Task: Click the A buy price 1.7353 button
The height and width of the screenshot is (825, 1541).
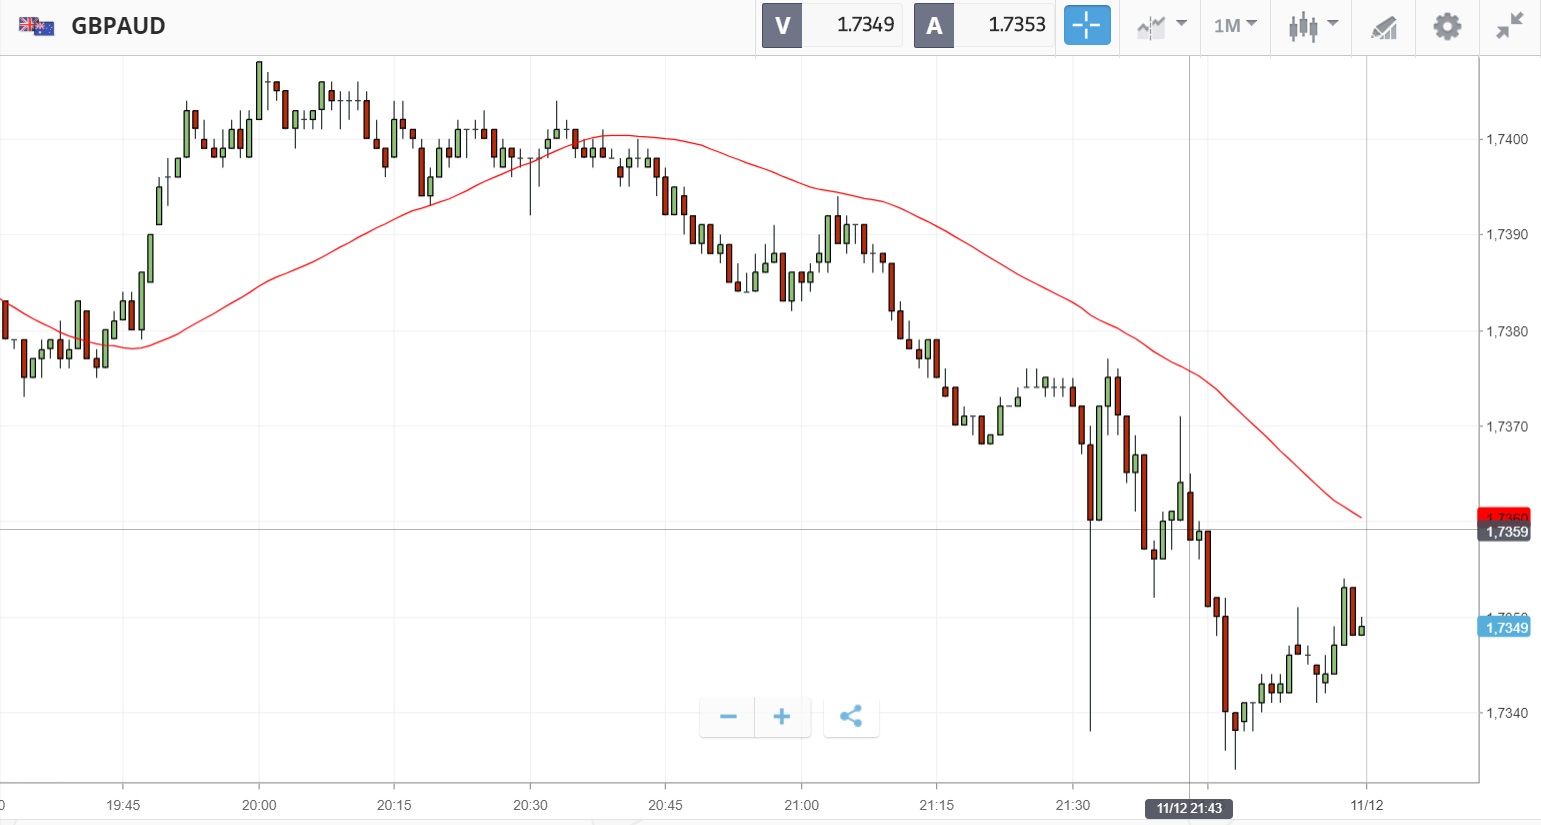Action: [x=984, y=26]
